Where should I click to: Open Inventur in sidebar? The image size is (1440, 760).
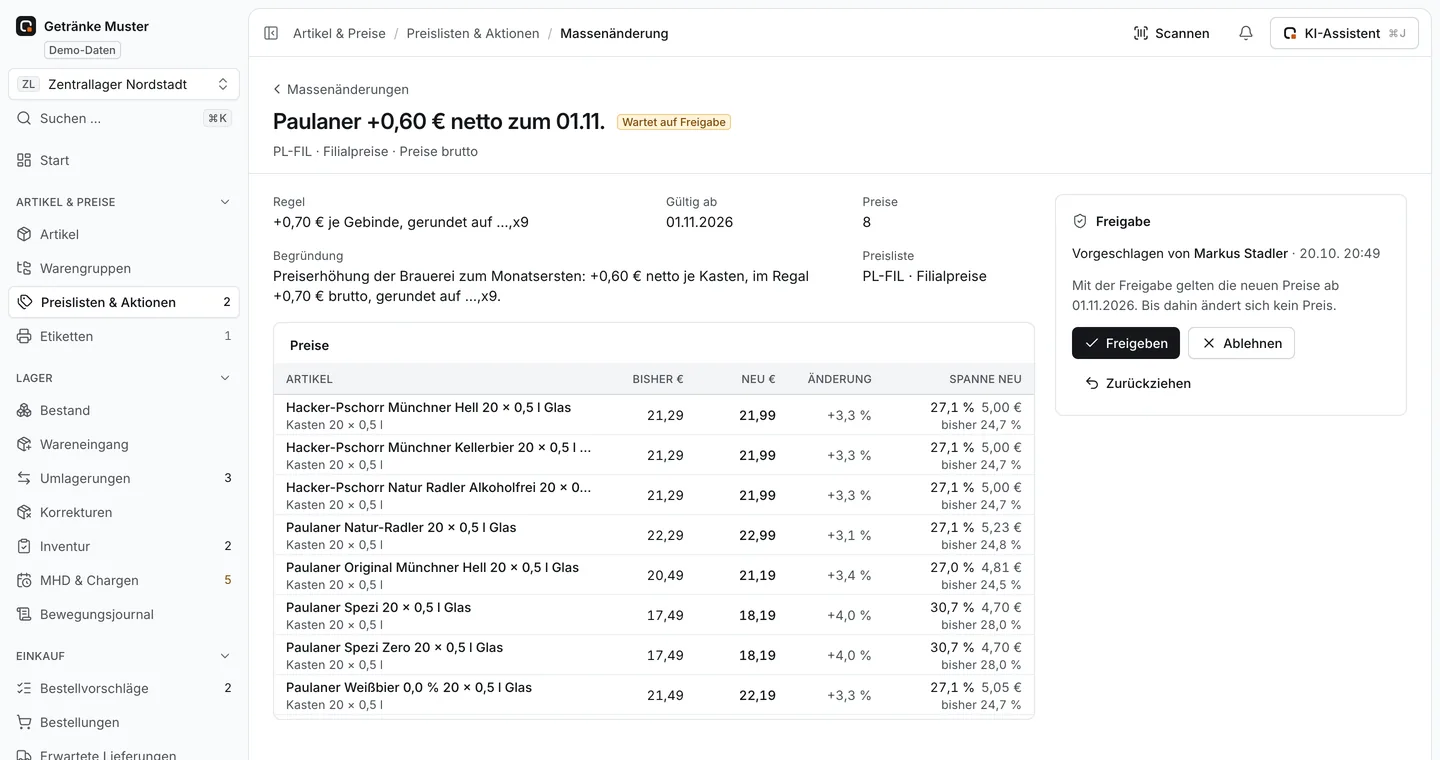124,546
